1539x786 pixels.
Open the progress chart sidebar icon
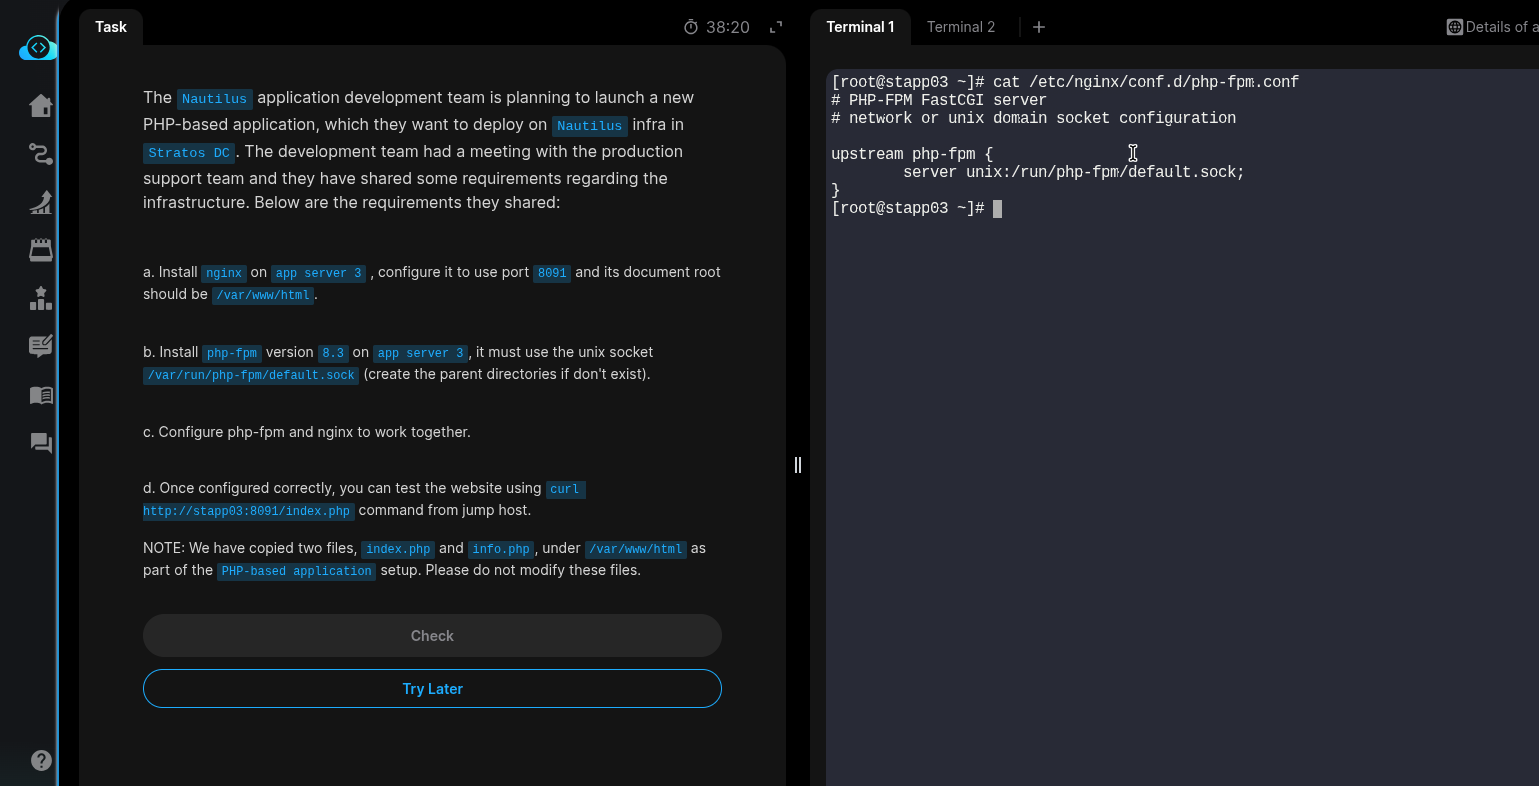pos(41,202)
